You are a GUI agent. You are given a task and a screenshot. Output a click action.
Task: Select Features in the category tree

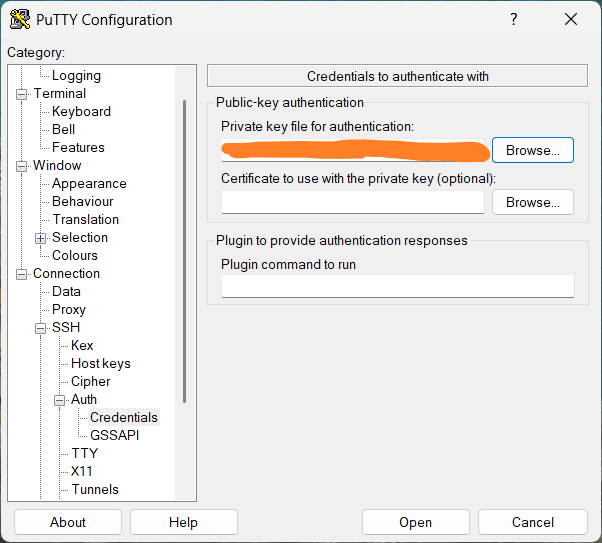(78, 147)
